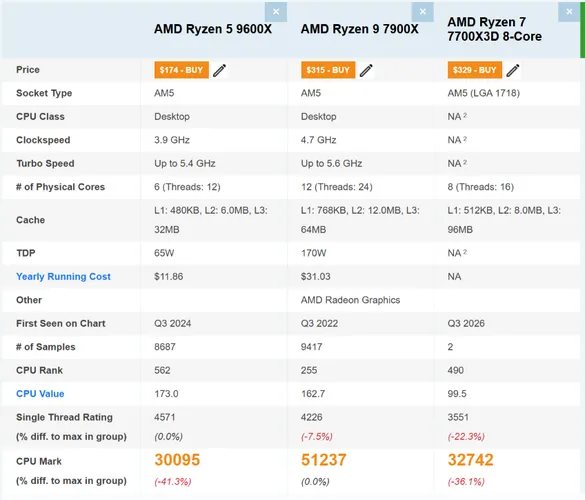The image size is (585, 500).
Task: Select the AMD Ryzen 9 7900X heading
Action: pos(360,29)
